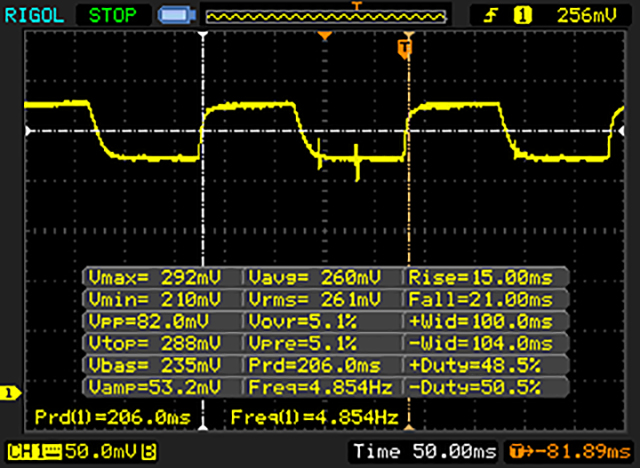Click the Vbas= 235mV measurement
640x468 pixels.
click(x=155, y=365)
